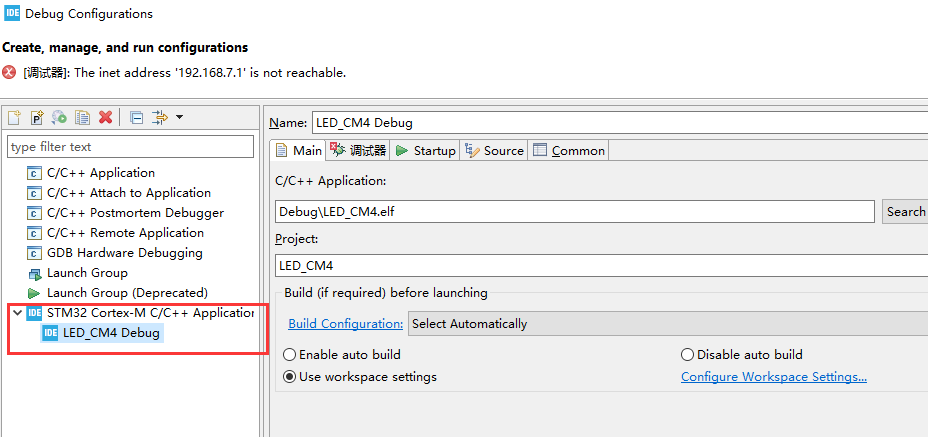Viewport: 928px width, 437px height.
Task: Click the Search button for application
Action: click(x=905, y=211)
